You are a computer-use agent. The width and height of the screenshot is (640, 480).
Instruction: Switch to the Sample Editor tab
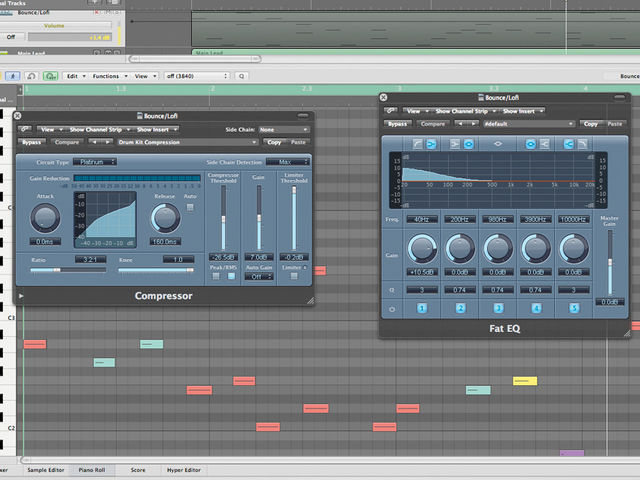point(46,470)
